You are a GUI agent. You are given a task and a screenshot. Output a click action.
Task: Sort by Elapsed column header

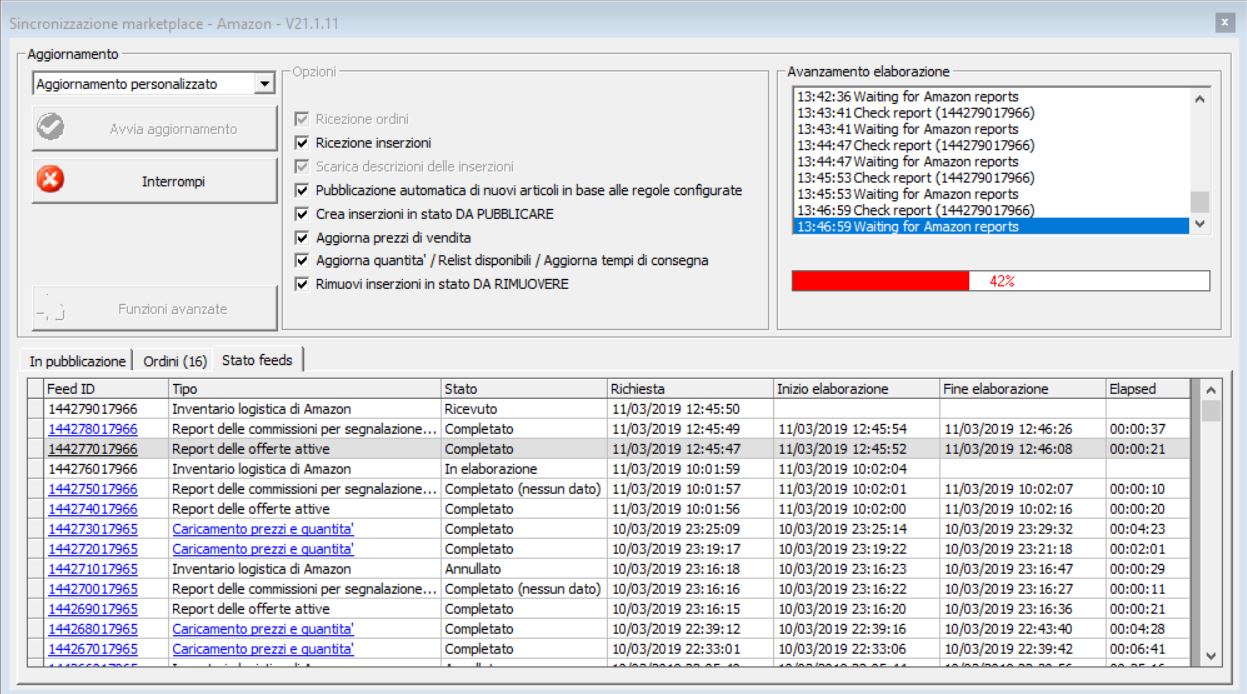coord(1148,389)
